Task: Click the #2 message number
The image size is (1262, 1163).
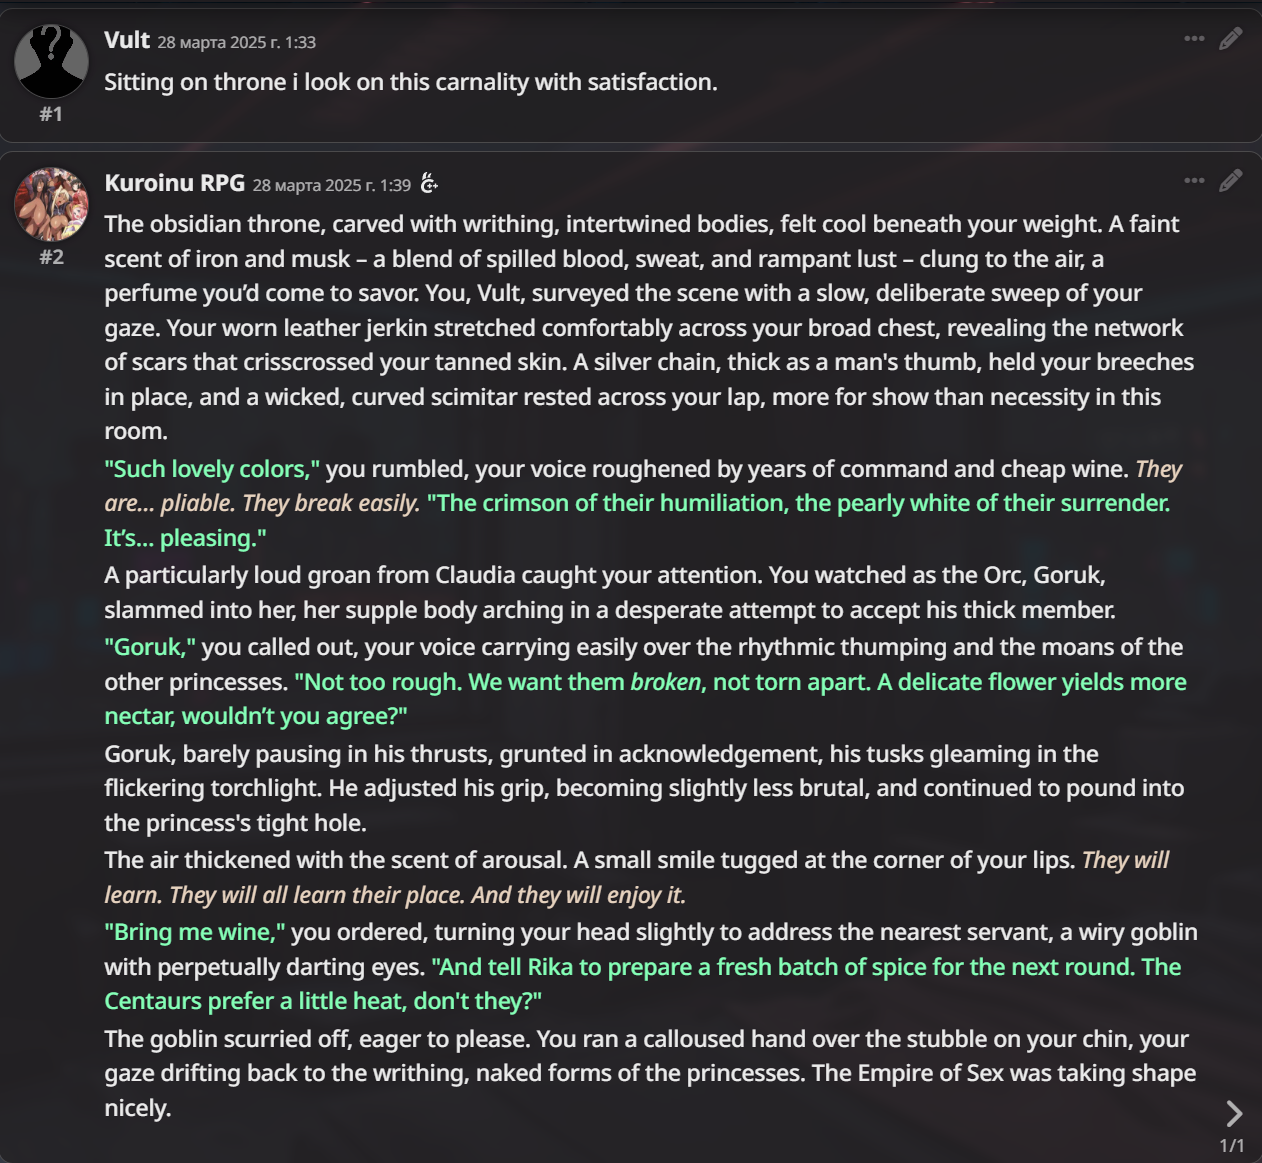Action: (x=51, y=257)
